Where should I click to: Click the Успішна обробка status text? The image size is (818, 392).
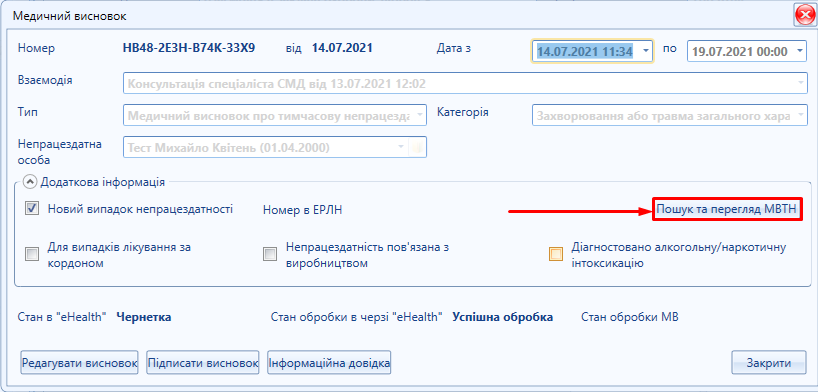502,317
